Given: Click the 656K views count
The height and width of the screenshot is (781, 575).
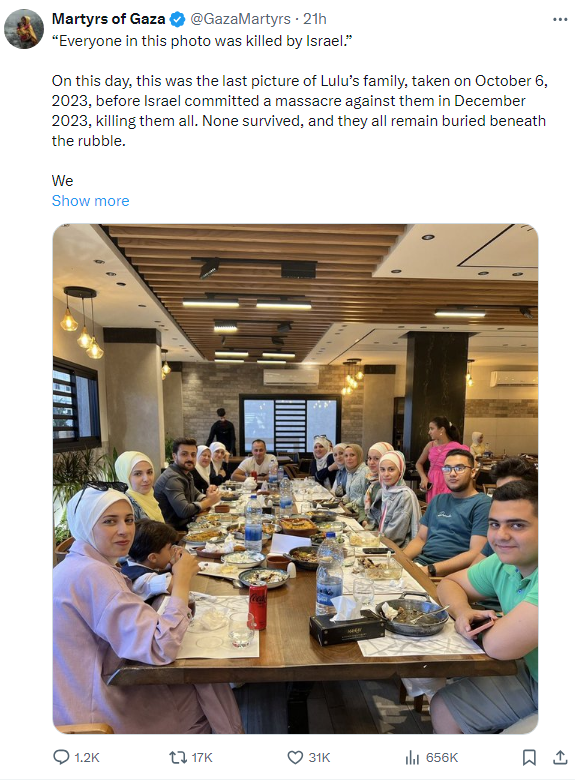Looking at the screenshot, I should (442, 758).
